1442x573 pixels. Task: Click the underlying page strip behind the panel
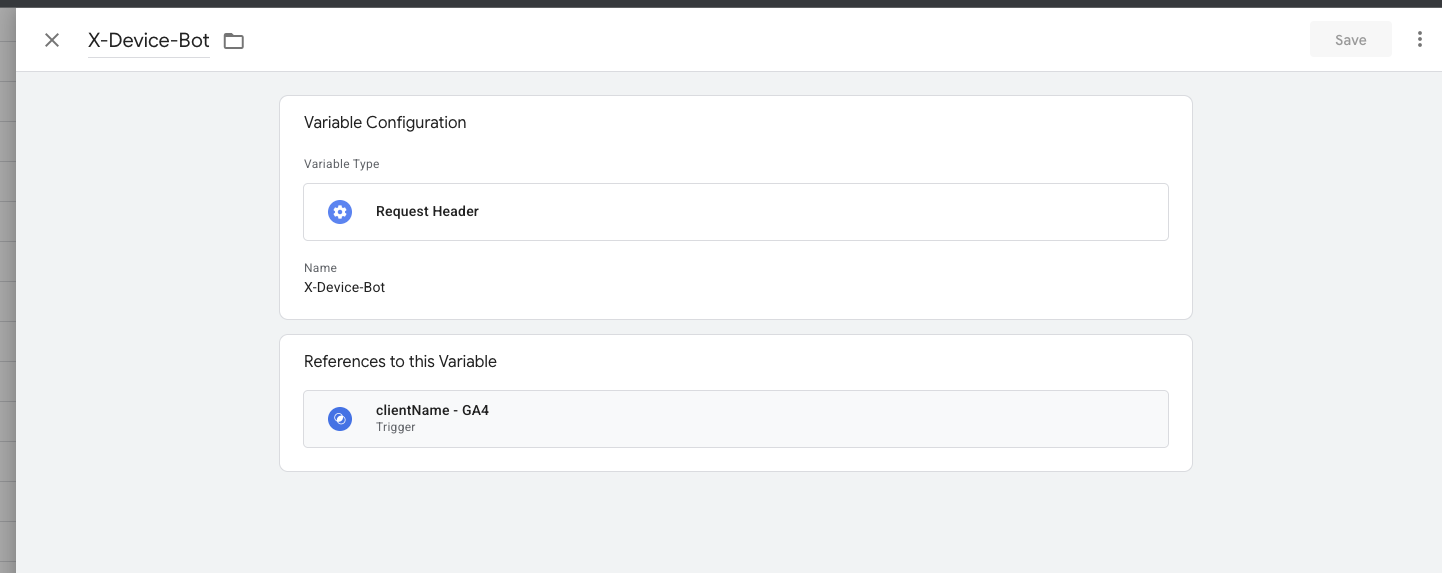[7, 300]
